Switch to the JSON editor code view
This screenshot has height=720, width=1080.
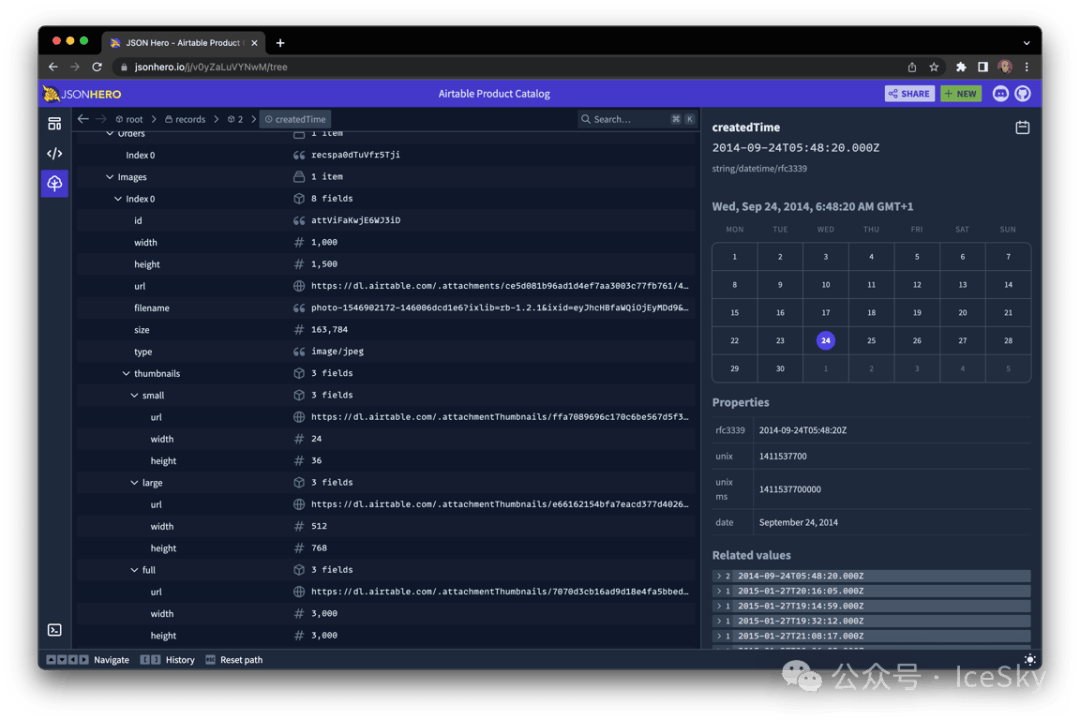(x=55, y=153)
